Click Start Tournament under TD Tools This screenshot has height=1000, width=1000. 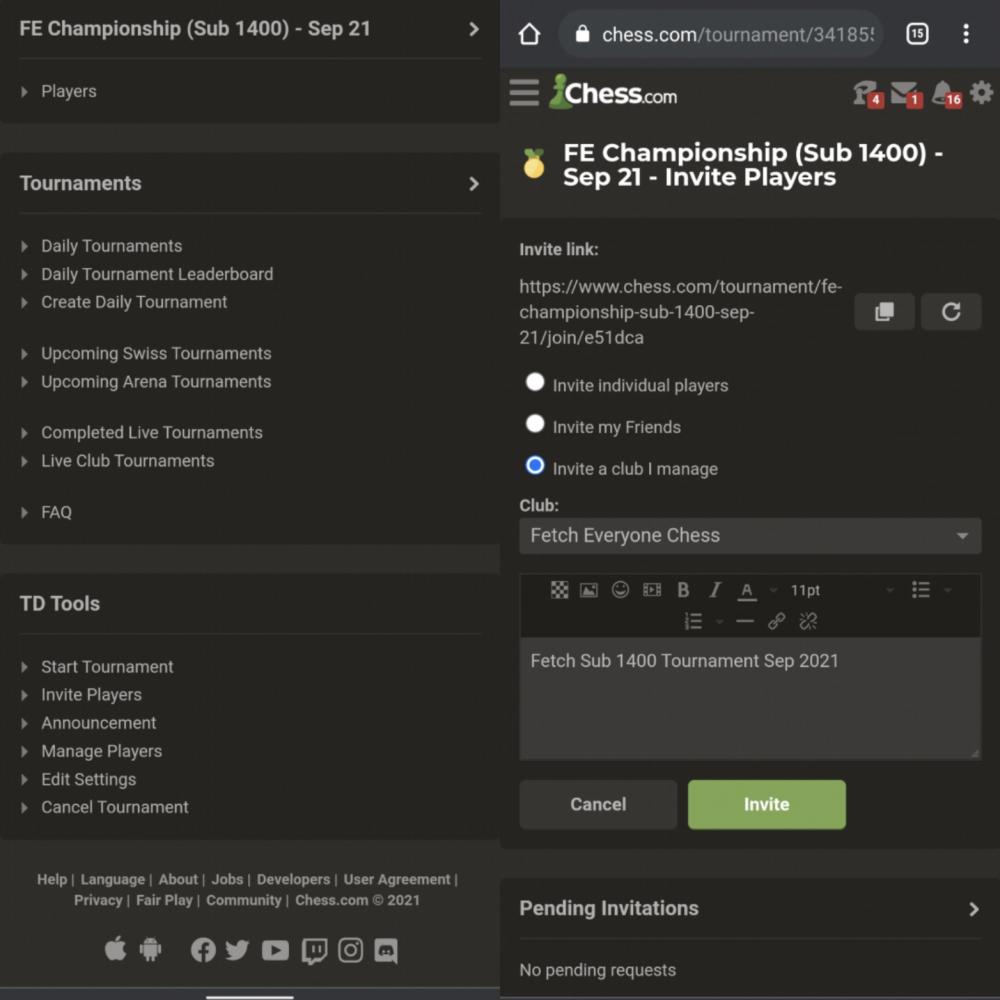pos(107,667)
